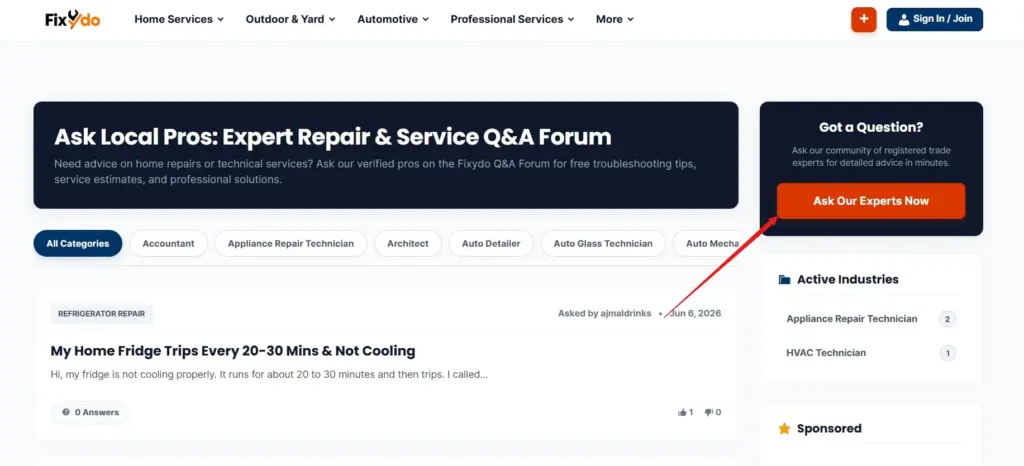Select the Auto Mechanic category pill
The image size is (1024, 466).
click(x=706, y=243)
